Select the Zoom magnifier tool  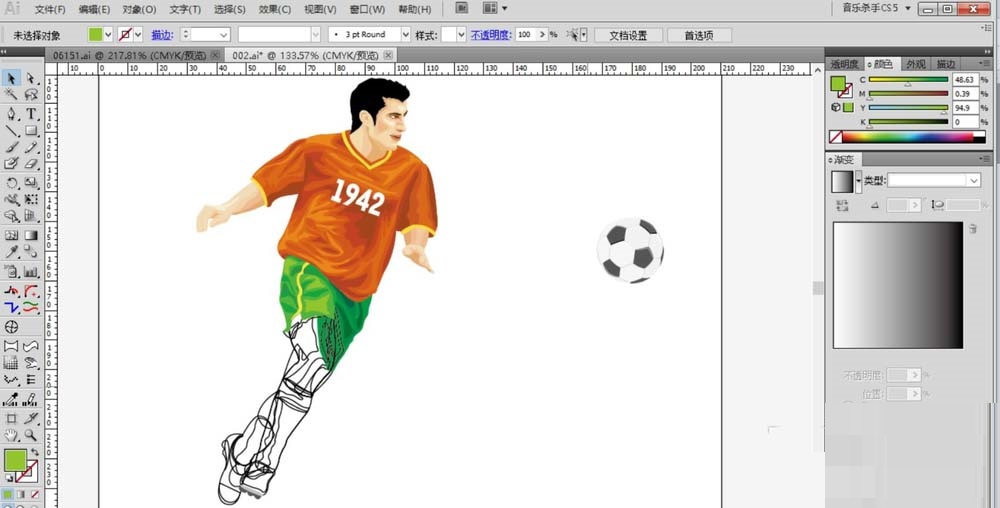coord(31,436)
